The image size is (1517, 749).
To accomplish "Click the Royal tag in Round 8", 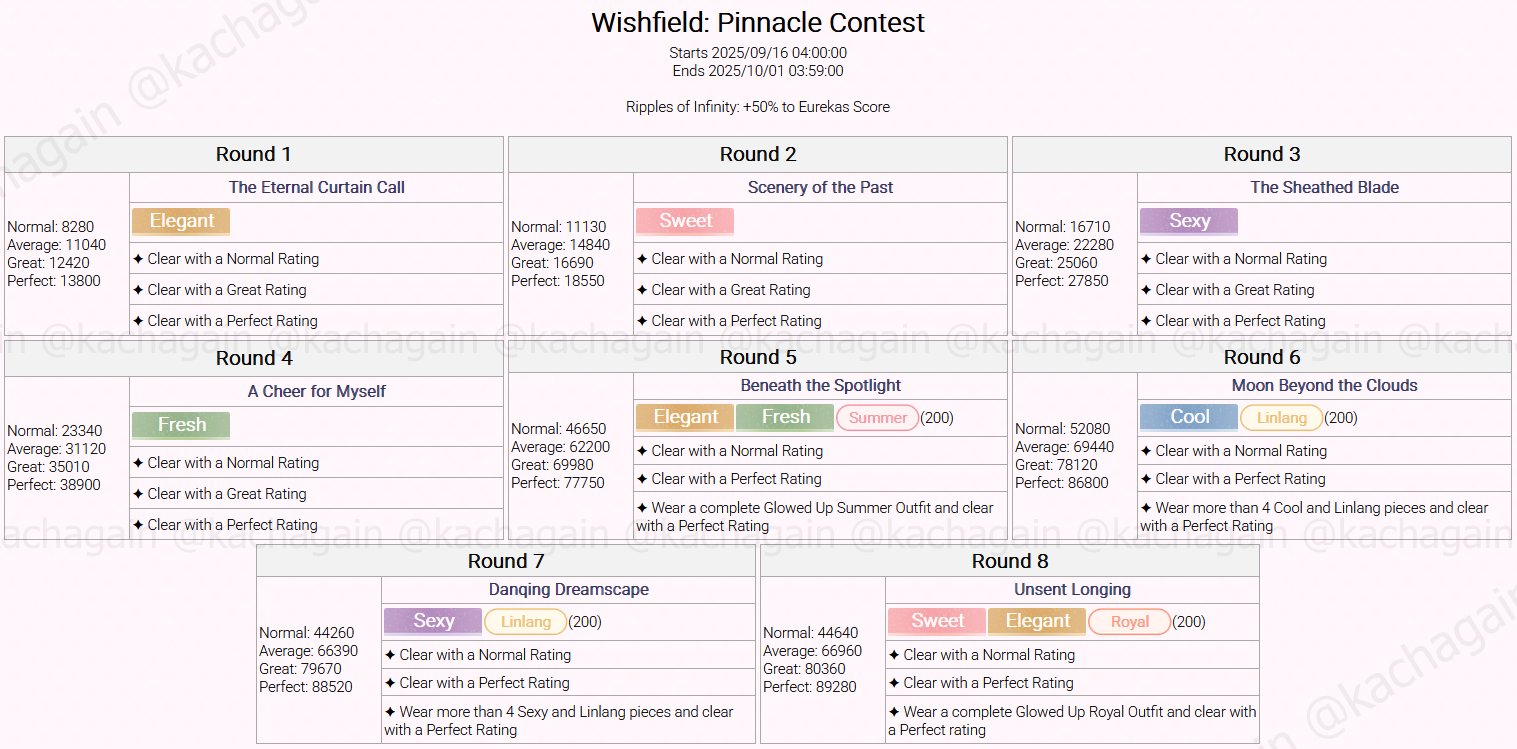I will click(x=1129, y=622).
